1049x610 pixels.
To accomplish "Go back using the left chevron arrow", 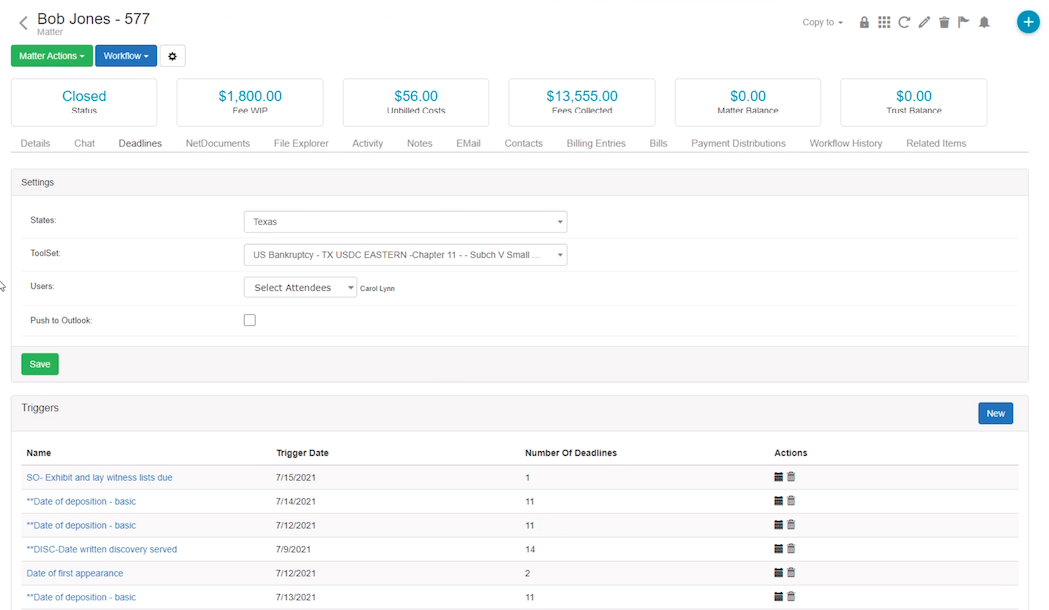I will tap(23, 23).
